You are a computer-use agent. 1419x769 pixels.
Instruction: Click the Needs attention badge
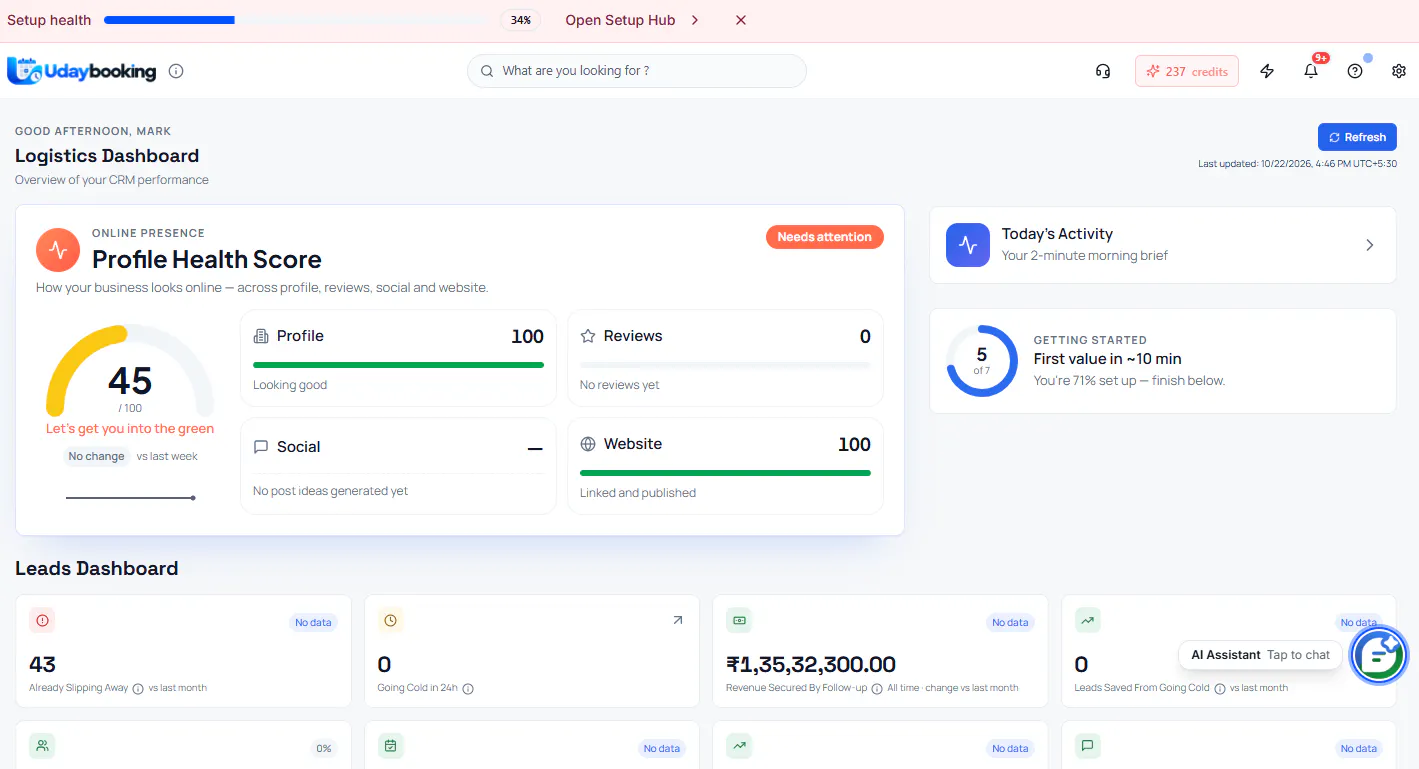click(x=825, y=237)
